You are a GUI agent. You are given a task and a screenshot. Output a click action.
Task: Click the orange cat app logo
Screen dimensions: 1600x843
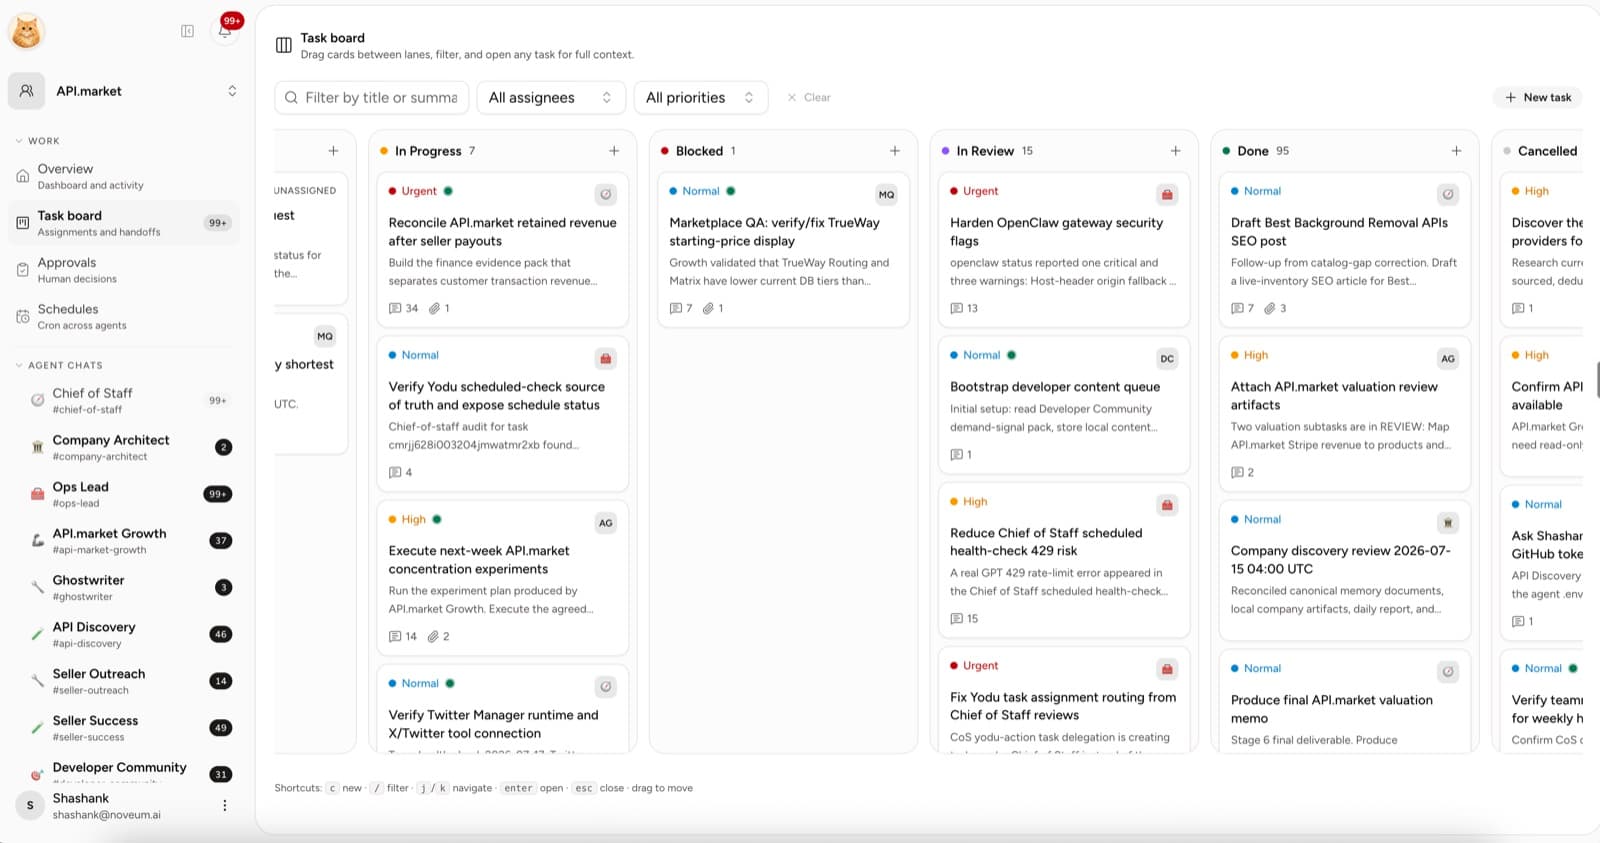click(26, 32)
